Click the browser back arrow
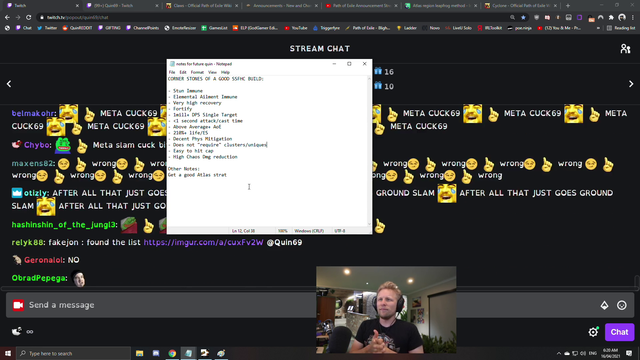The image size is (640, 360). tap(7, 18)
